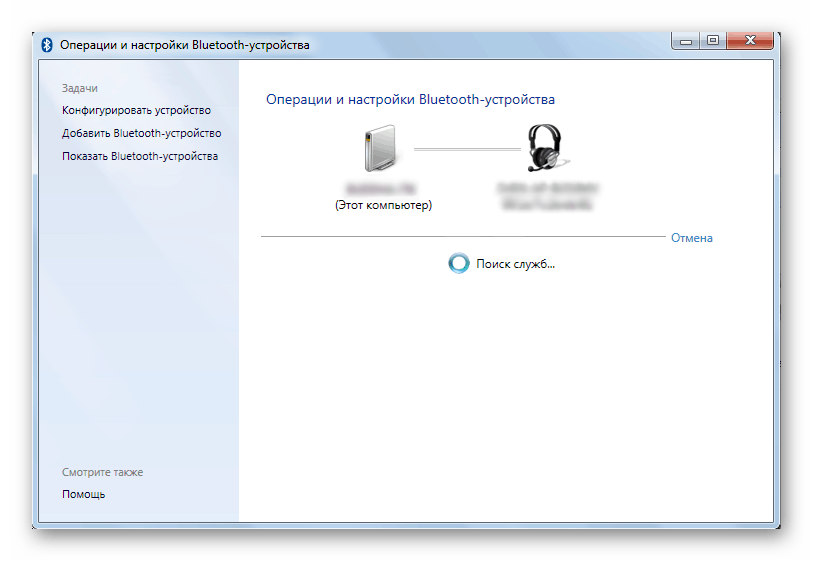The image size is (813, 561).
Task: Click the (Этот компьютер) label
Action: (x=383, y=205)
